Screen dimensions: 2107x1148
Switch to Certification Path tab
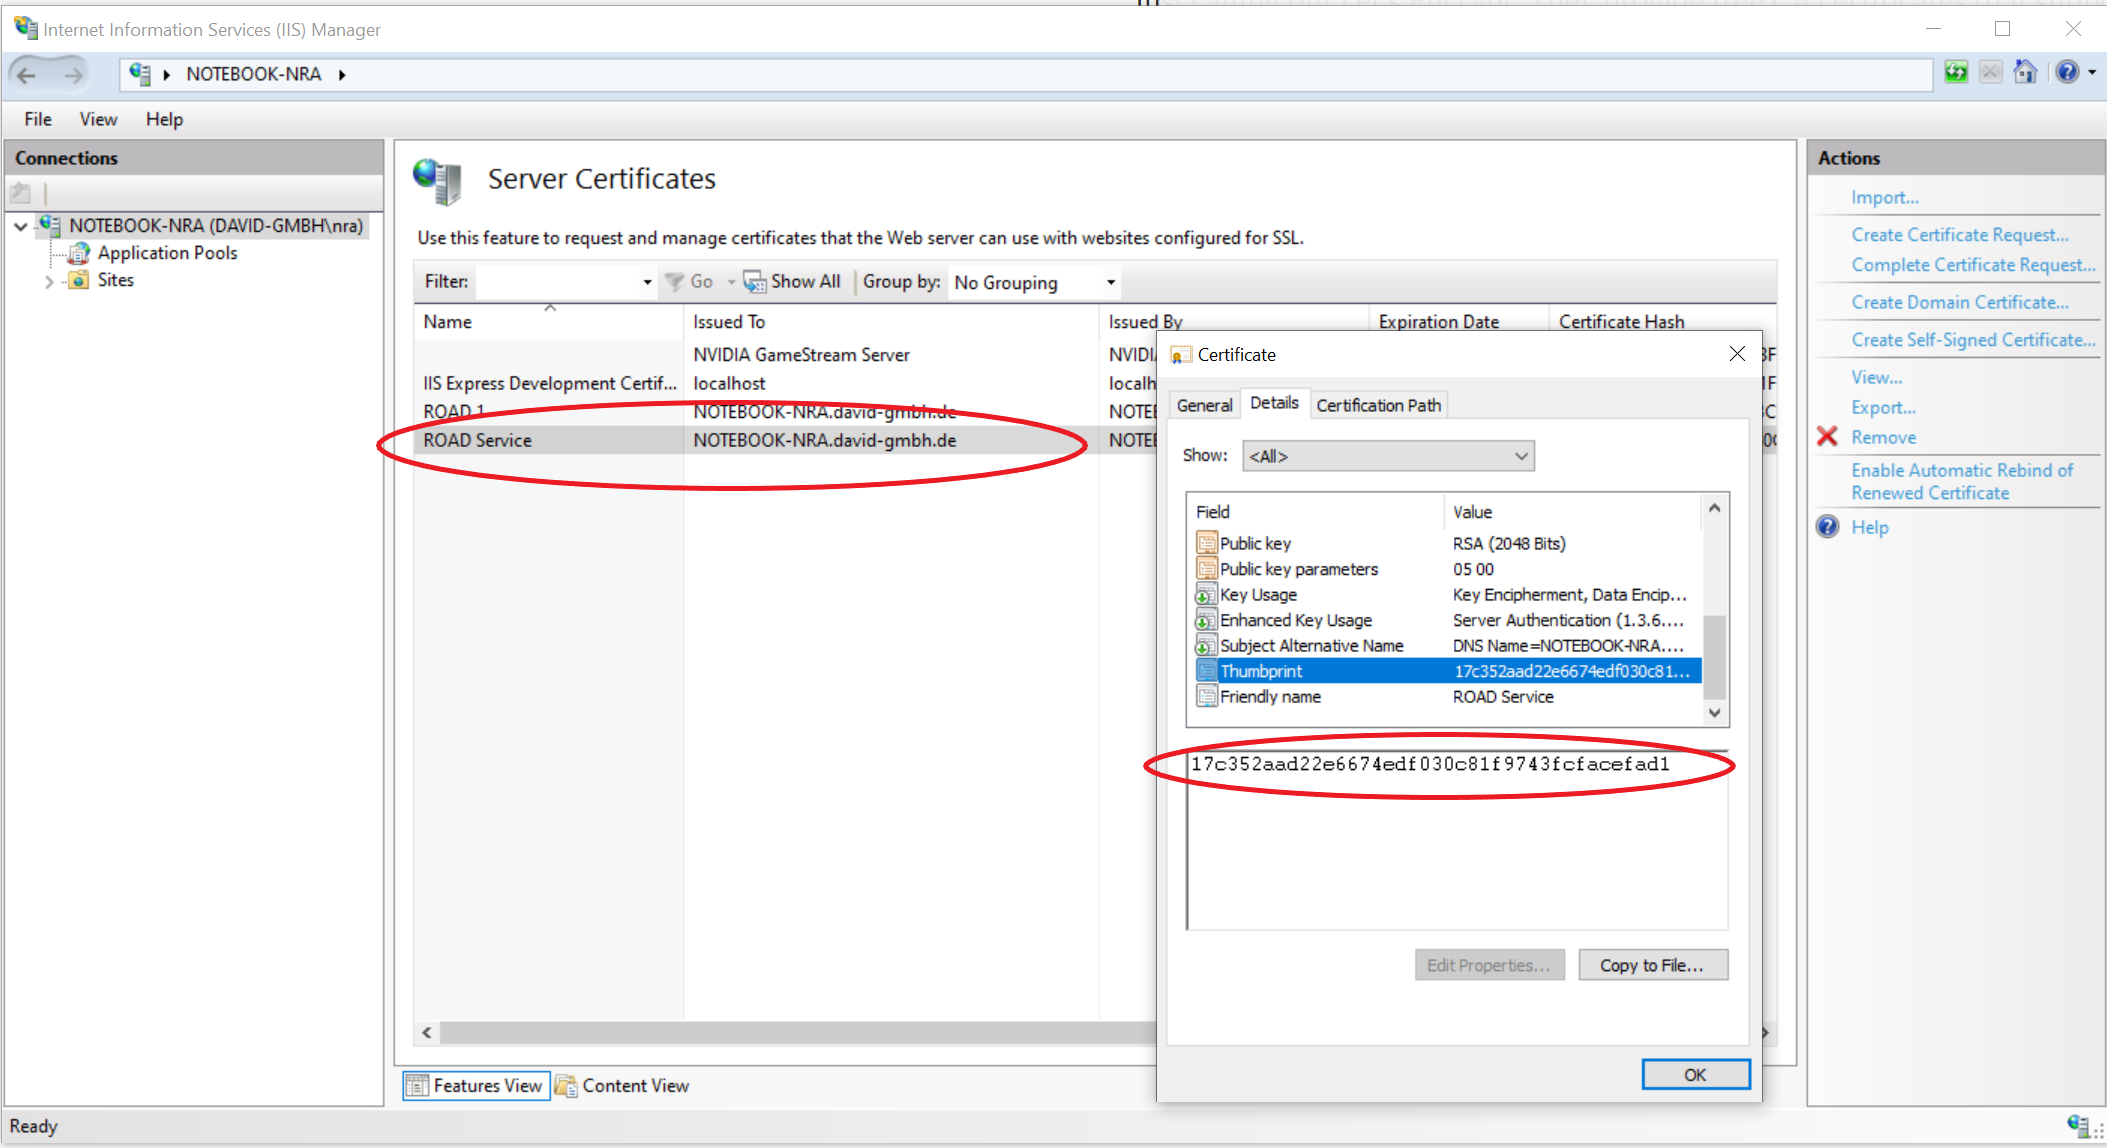(x=1378, y=405)
